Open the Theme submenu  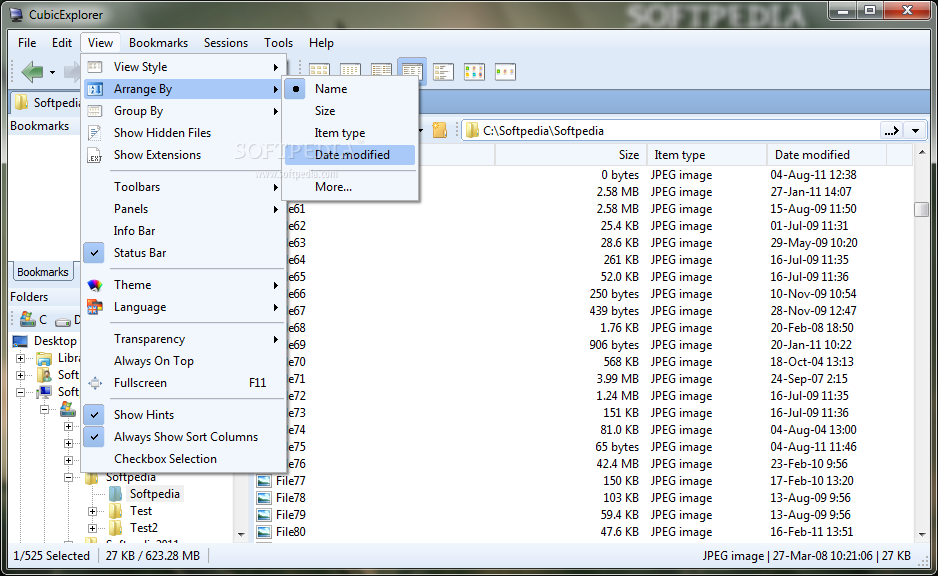click(x=183, y=285)
